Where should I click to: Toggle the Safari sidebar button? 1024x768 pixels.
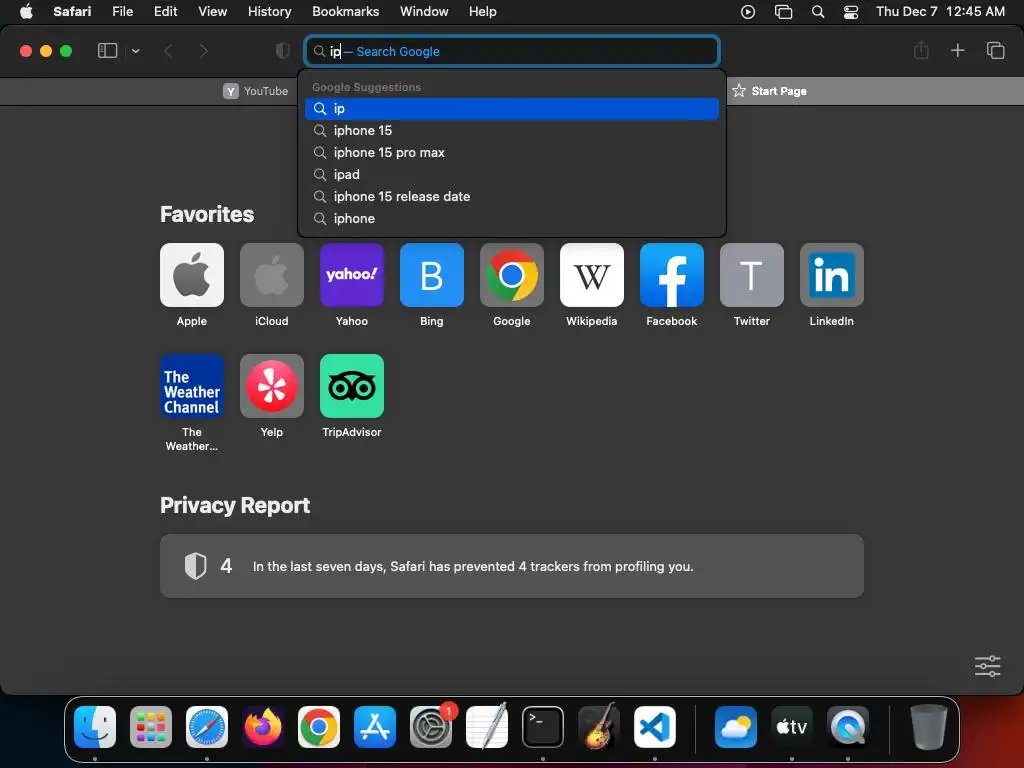pyautogui.click(x=107, y=51)
